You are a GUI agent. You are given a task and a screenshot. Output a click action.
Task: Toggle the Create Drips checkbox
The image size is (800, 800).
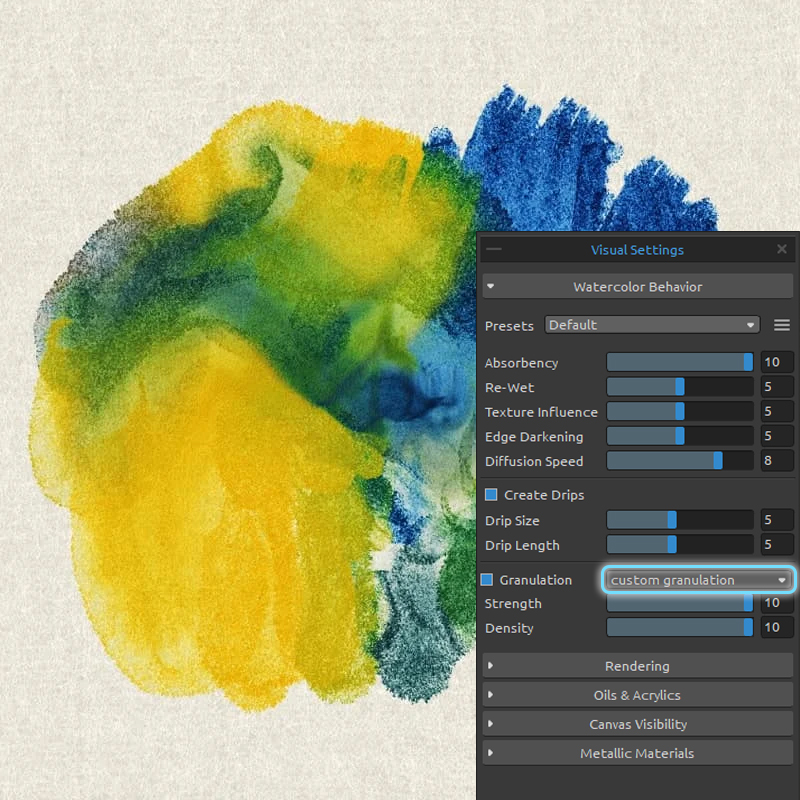pos(491,495)
